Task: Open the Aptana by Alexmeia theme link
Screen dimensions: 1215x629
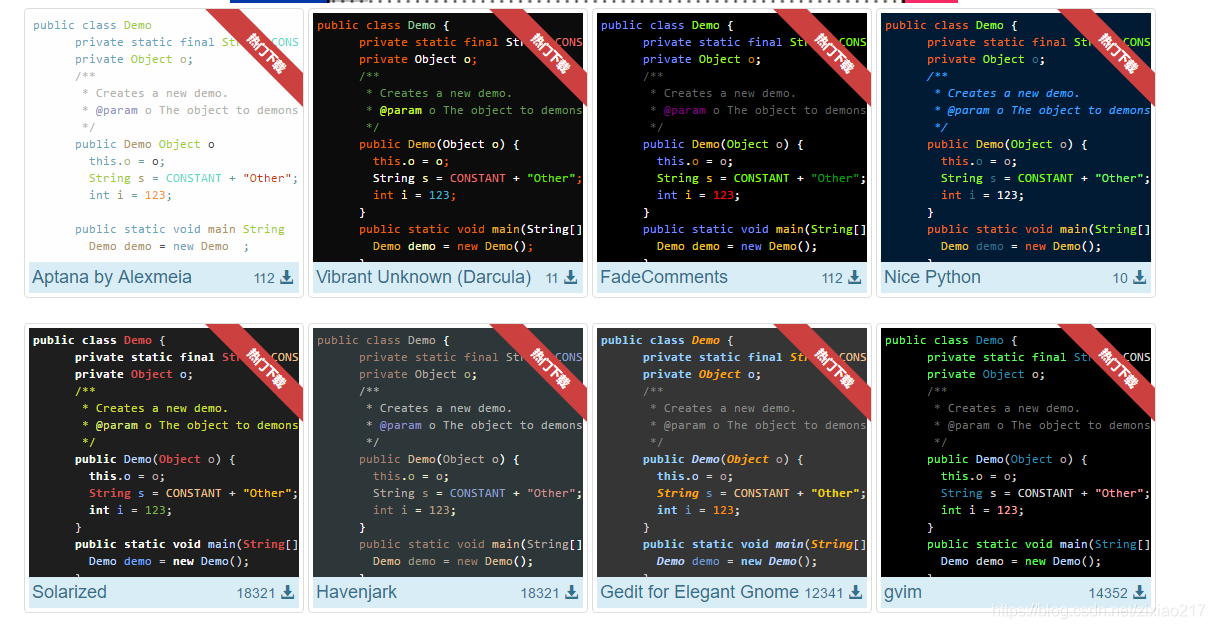Action: click(112, 277)
